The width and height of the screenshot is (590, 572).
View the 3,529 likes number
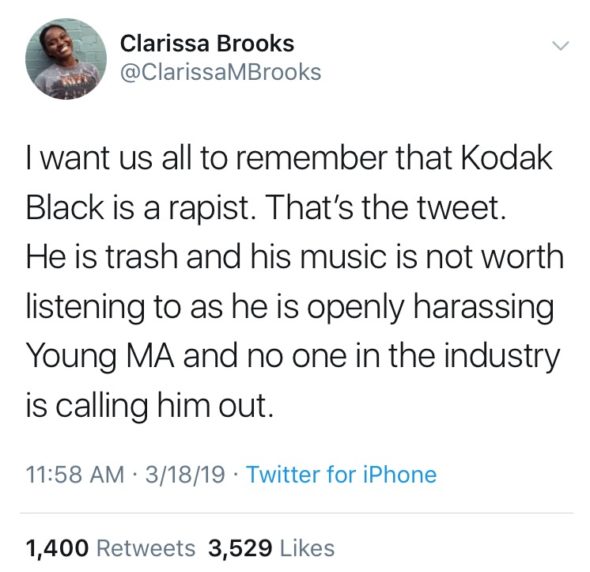tap(240, 548)
